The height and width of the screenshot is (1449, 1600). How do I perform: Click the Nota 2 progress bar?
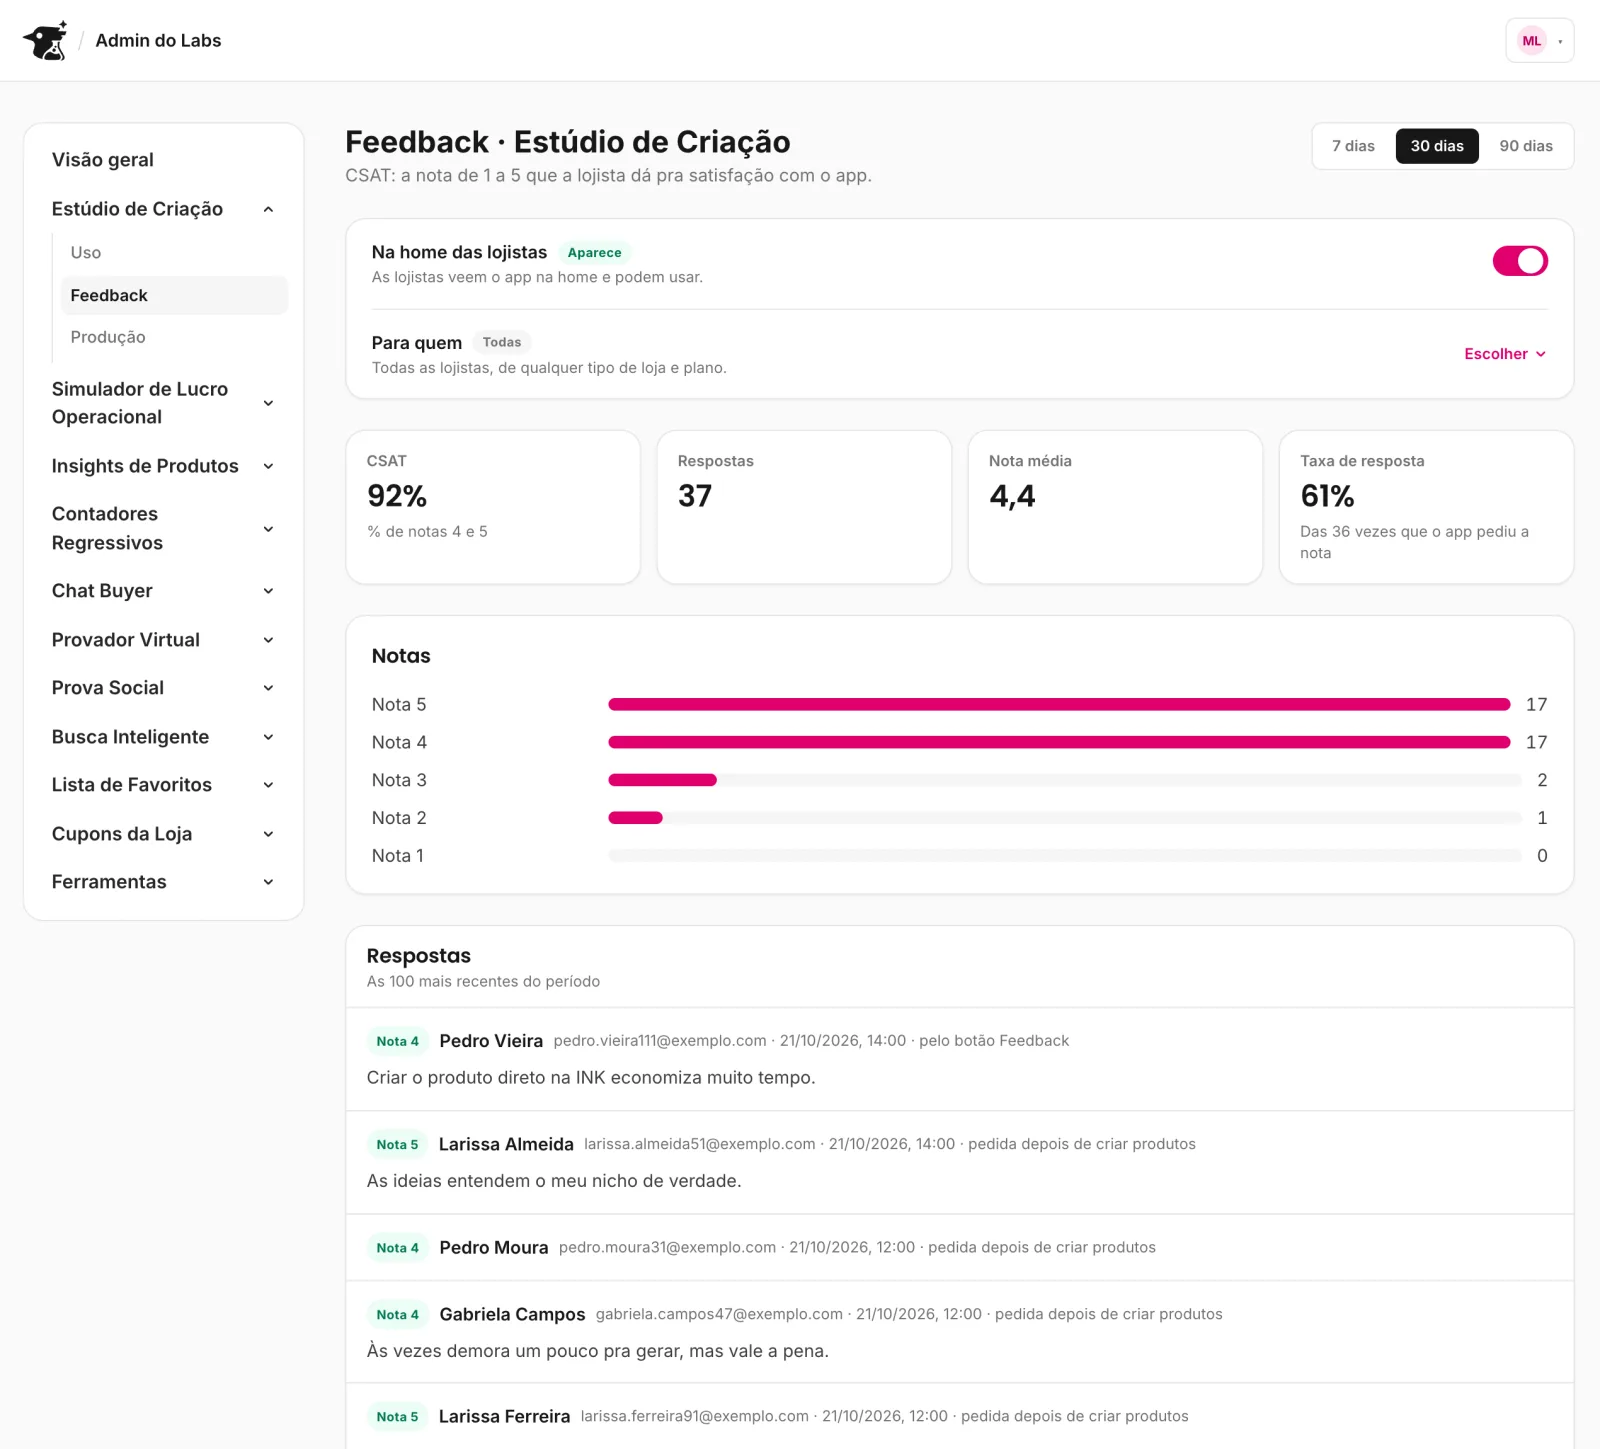(1065, 818)
